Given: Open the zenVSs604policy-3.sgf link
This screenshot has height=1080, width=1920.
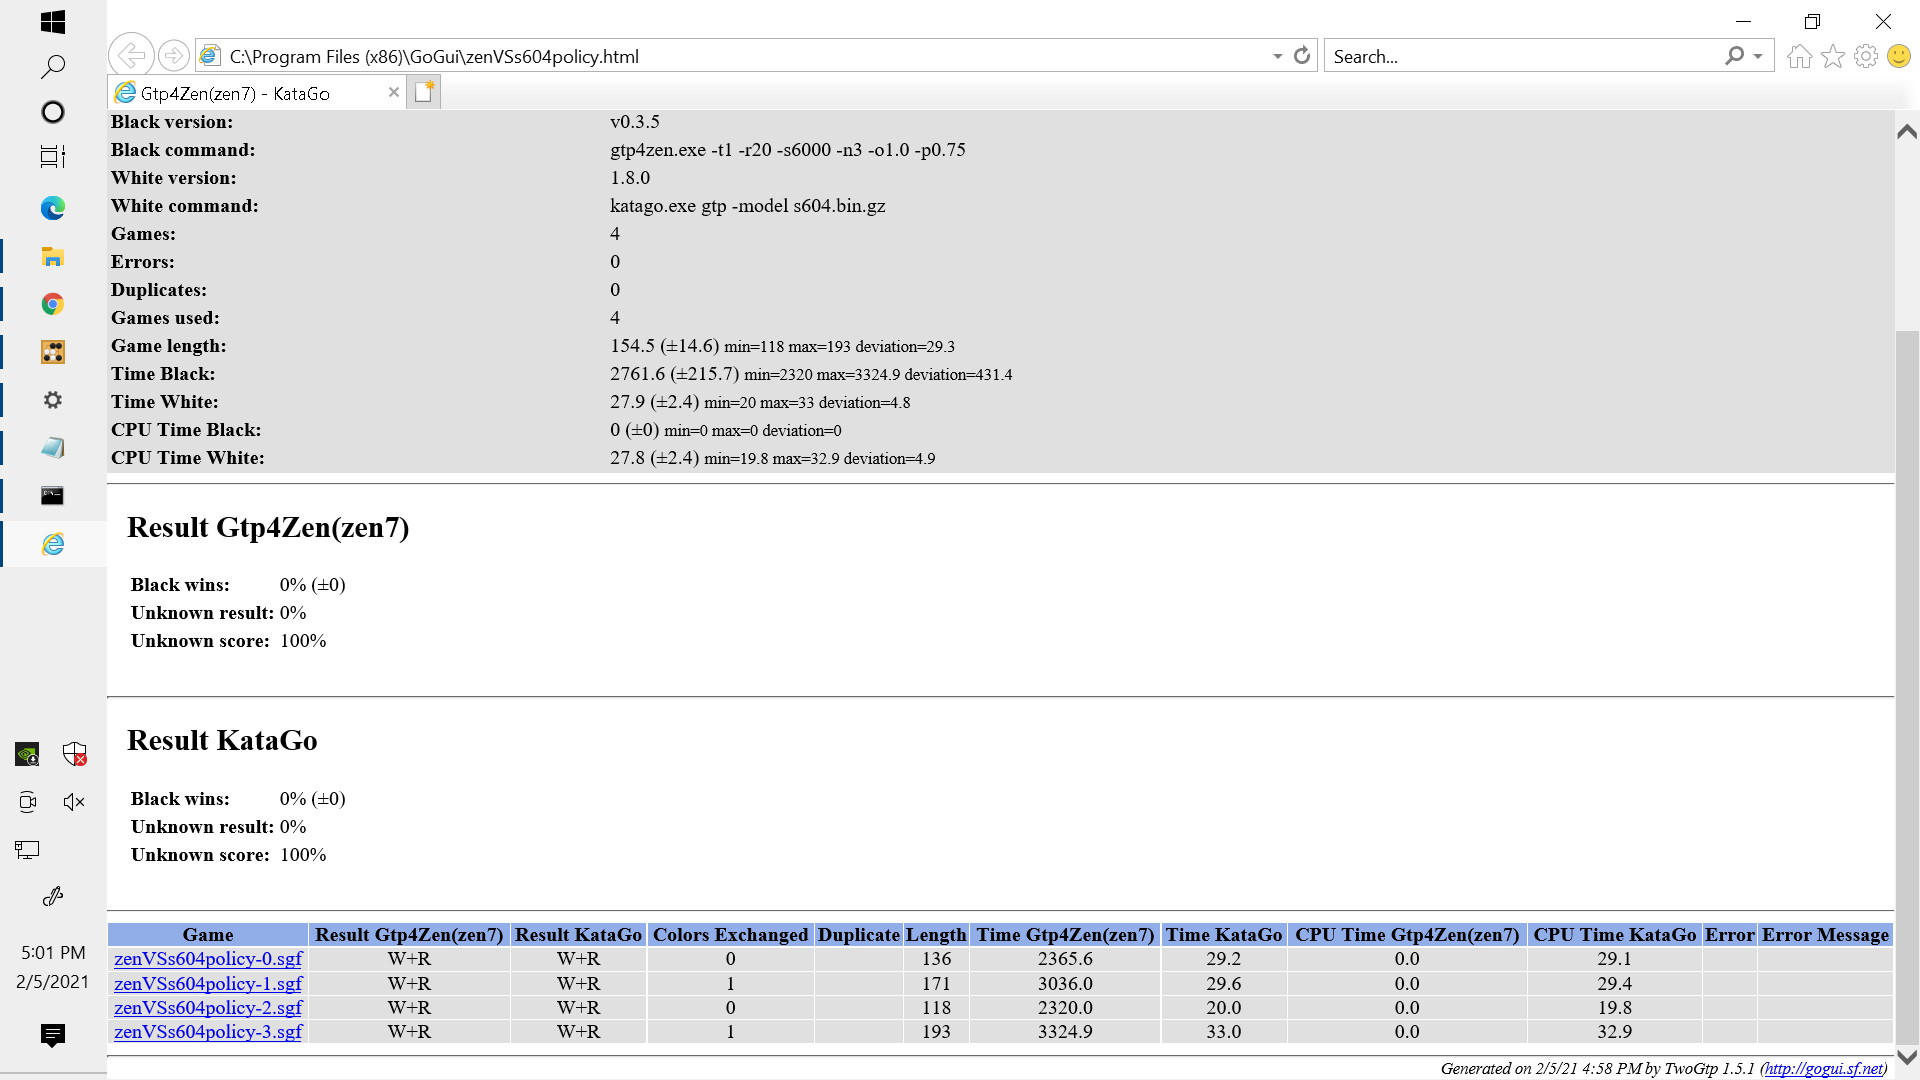Looking at the screenshot, I should tap(208, 1032).
